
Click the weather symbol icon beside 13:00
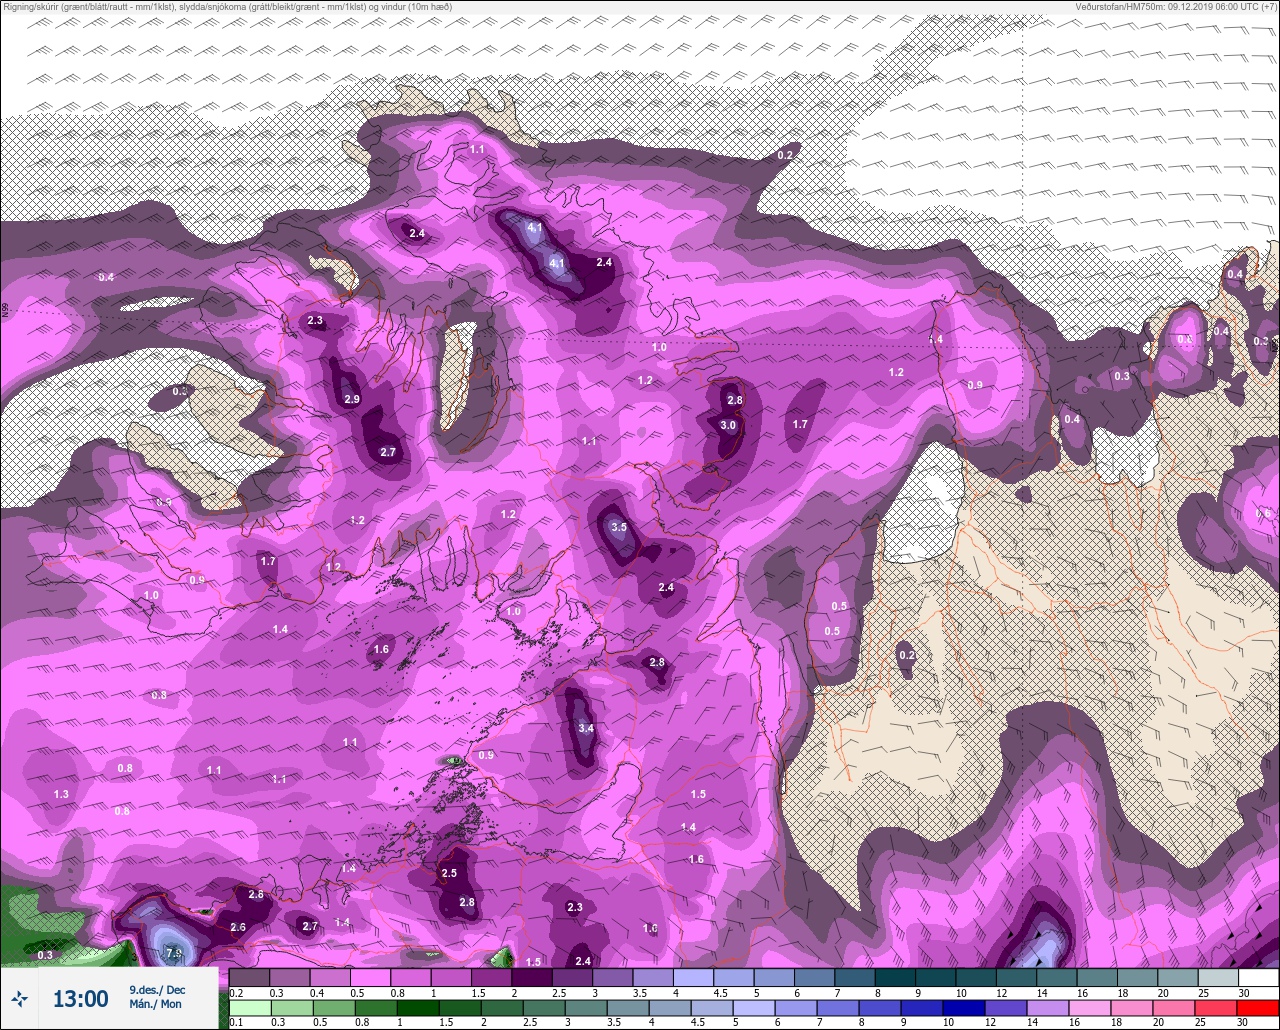[19, 997]
